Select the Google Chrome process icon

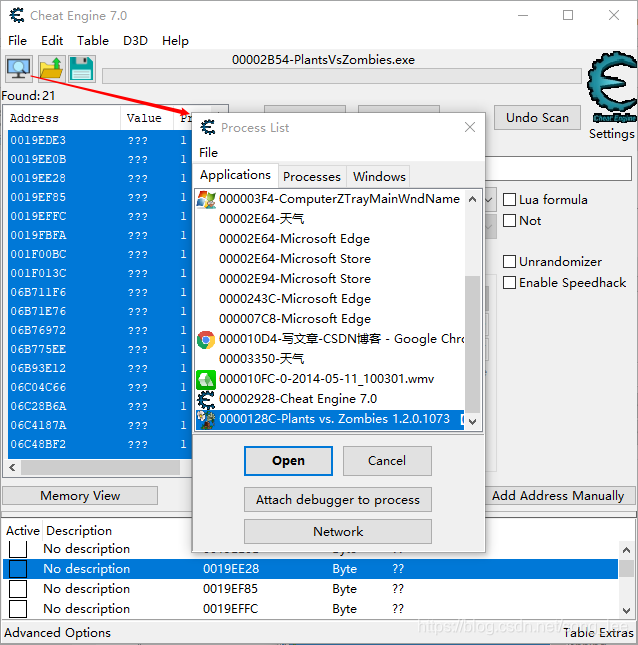[206, 339]
